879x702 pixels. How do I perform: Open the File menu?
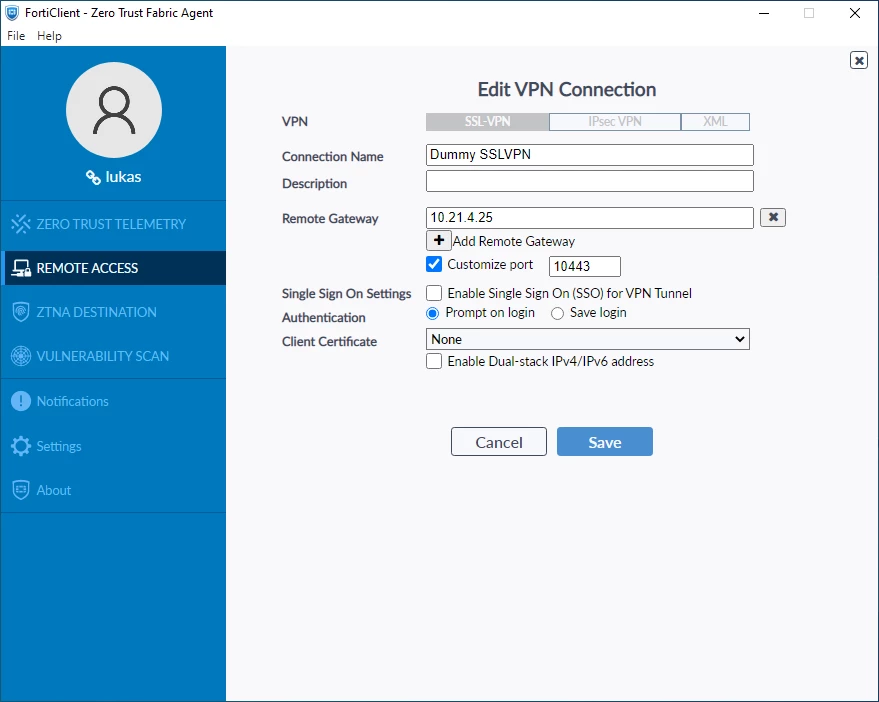click(16, 35)
